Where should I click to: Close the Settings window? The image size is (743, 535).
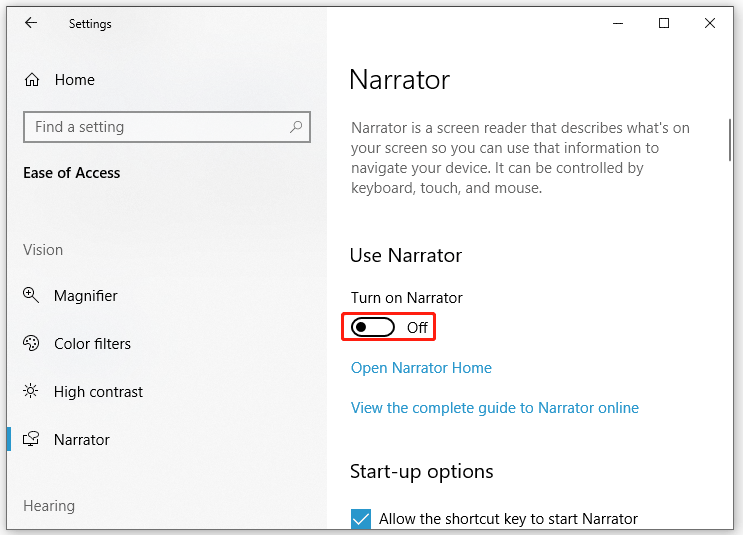click(710, 23)
